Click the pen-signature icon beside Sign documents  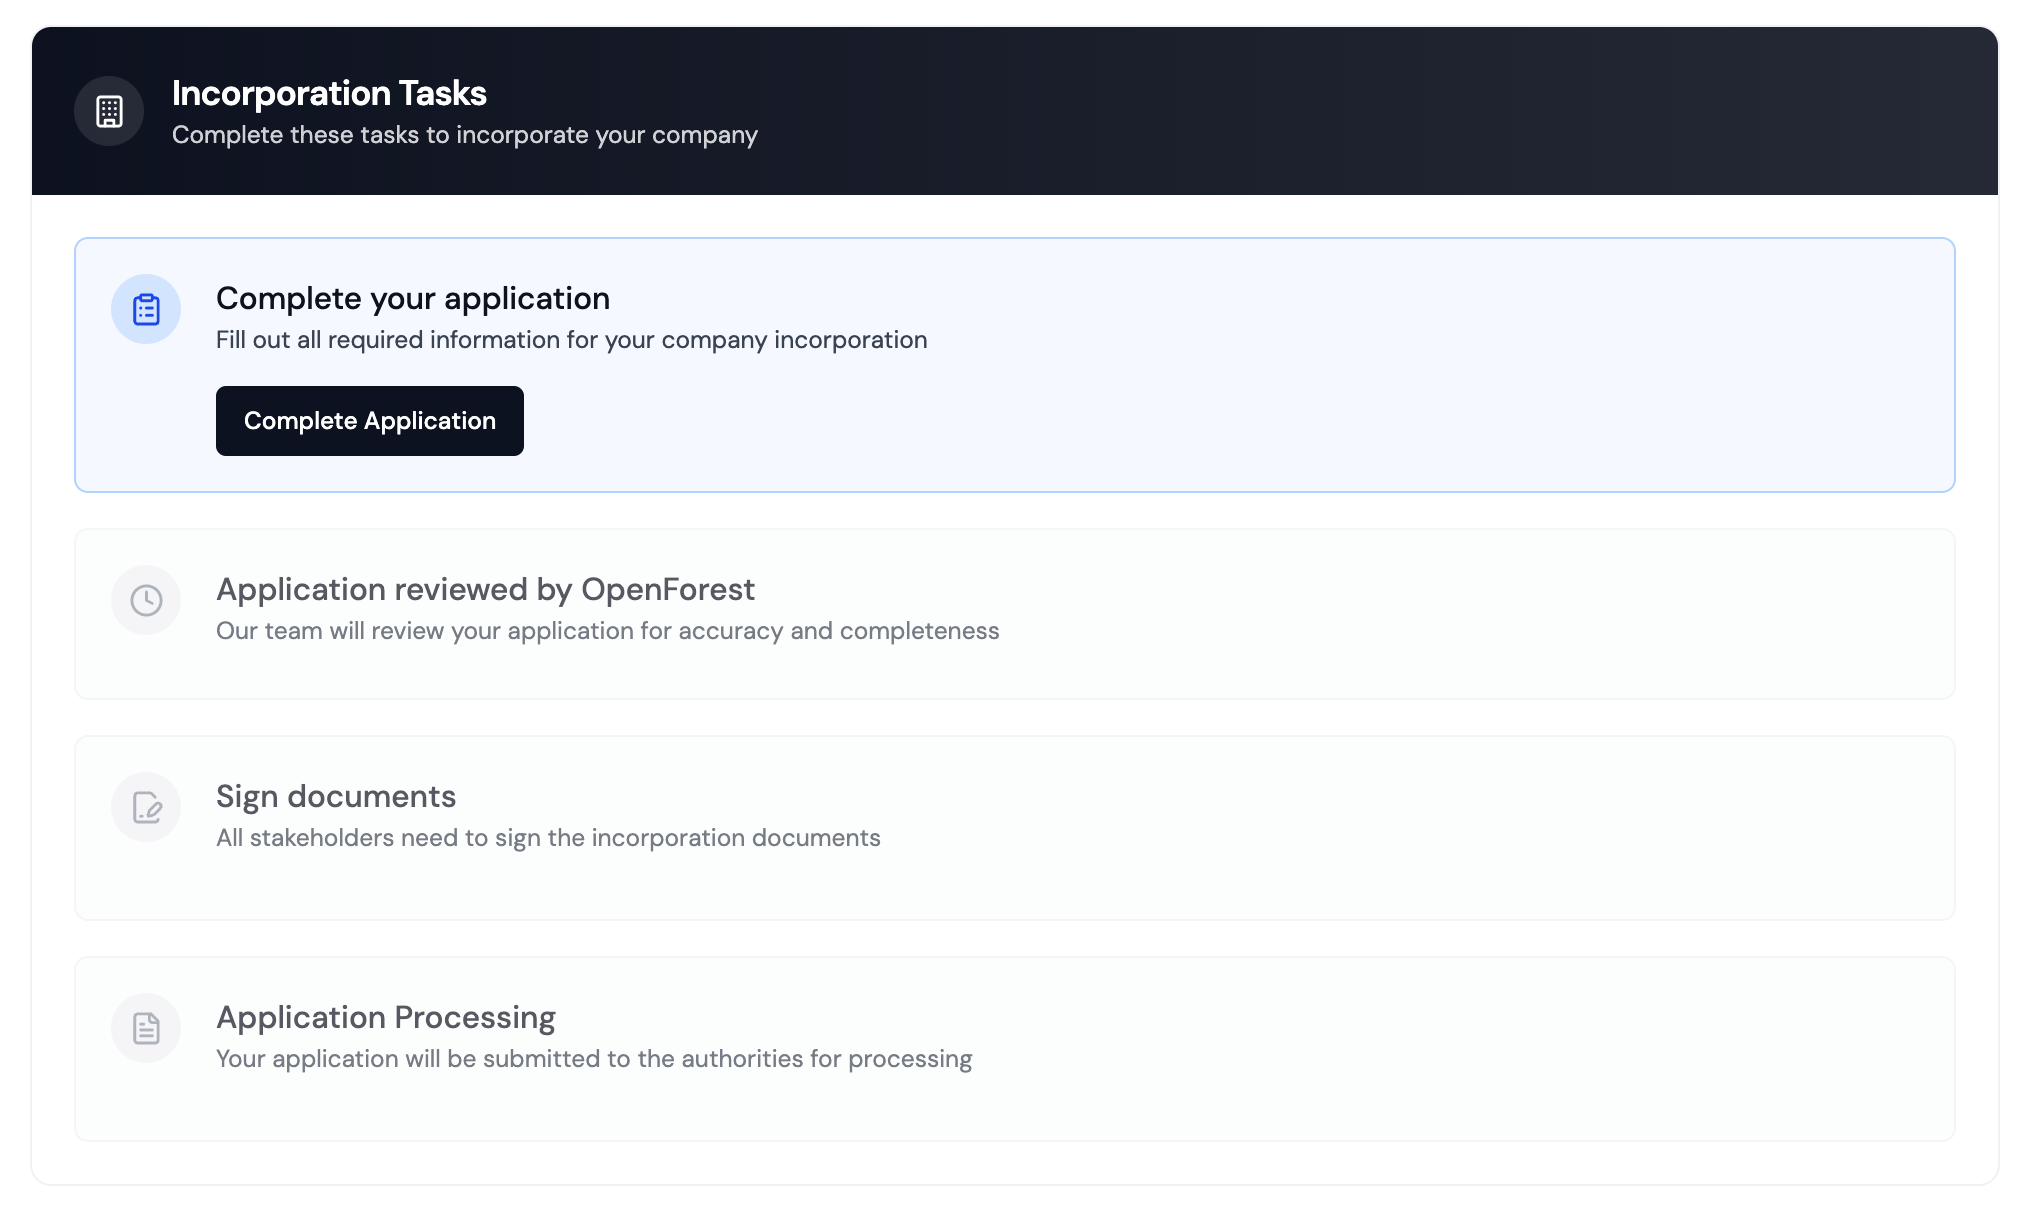pyautogui.click(x=146, y=807)
